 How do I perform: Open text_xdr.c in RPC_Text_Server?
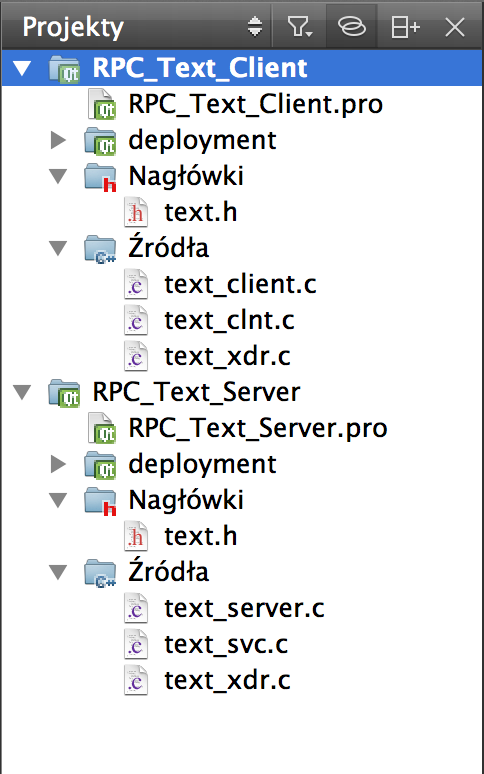227,681
